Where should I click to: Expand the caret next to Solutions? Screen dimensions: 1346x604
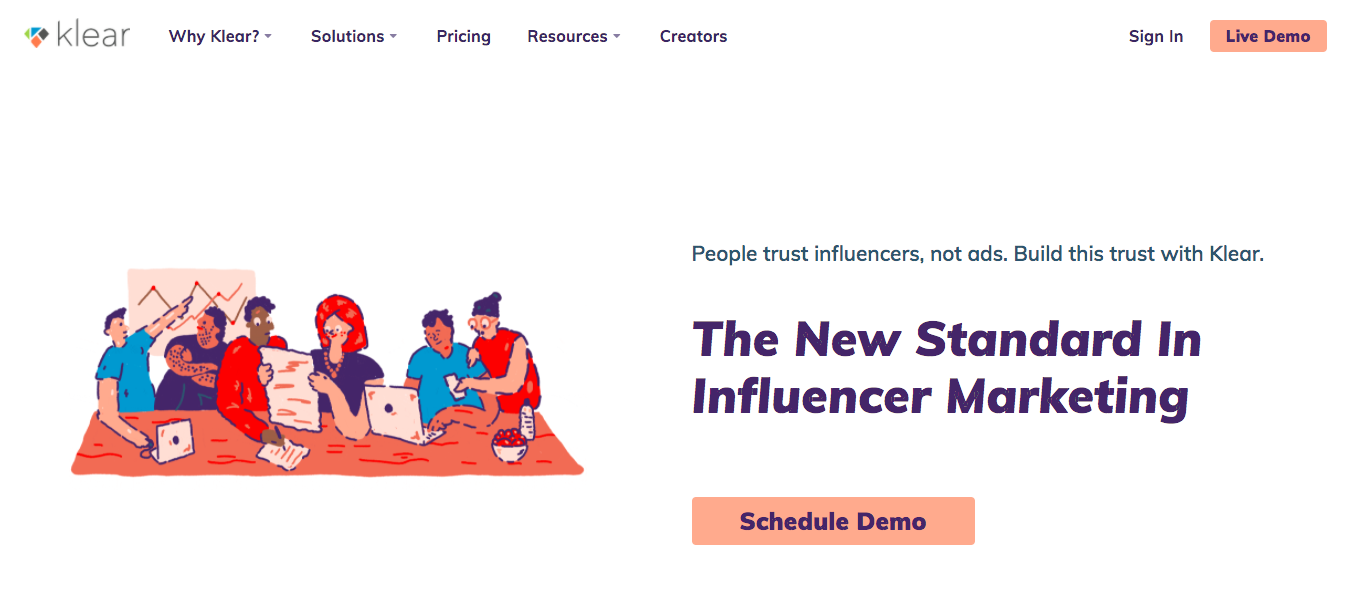click(x=393, y=37)
